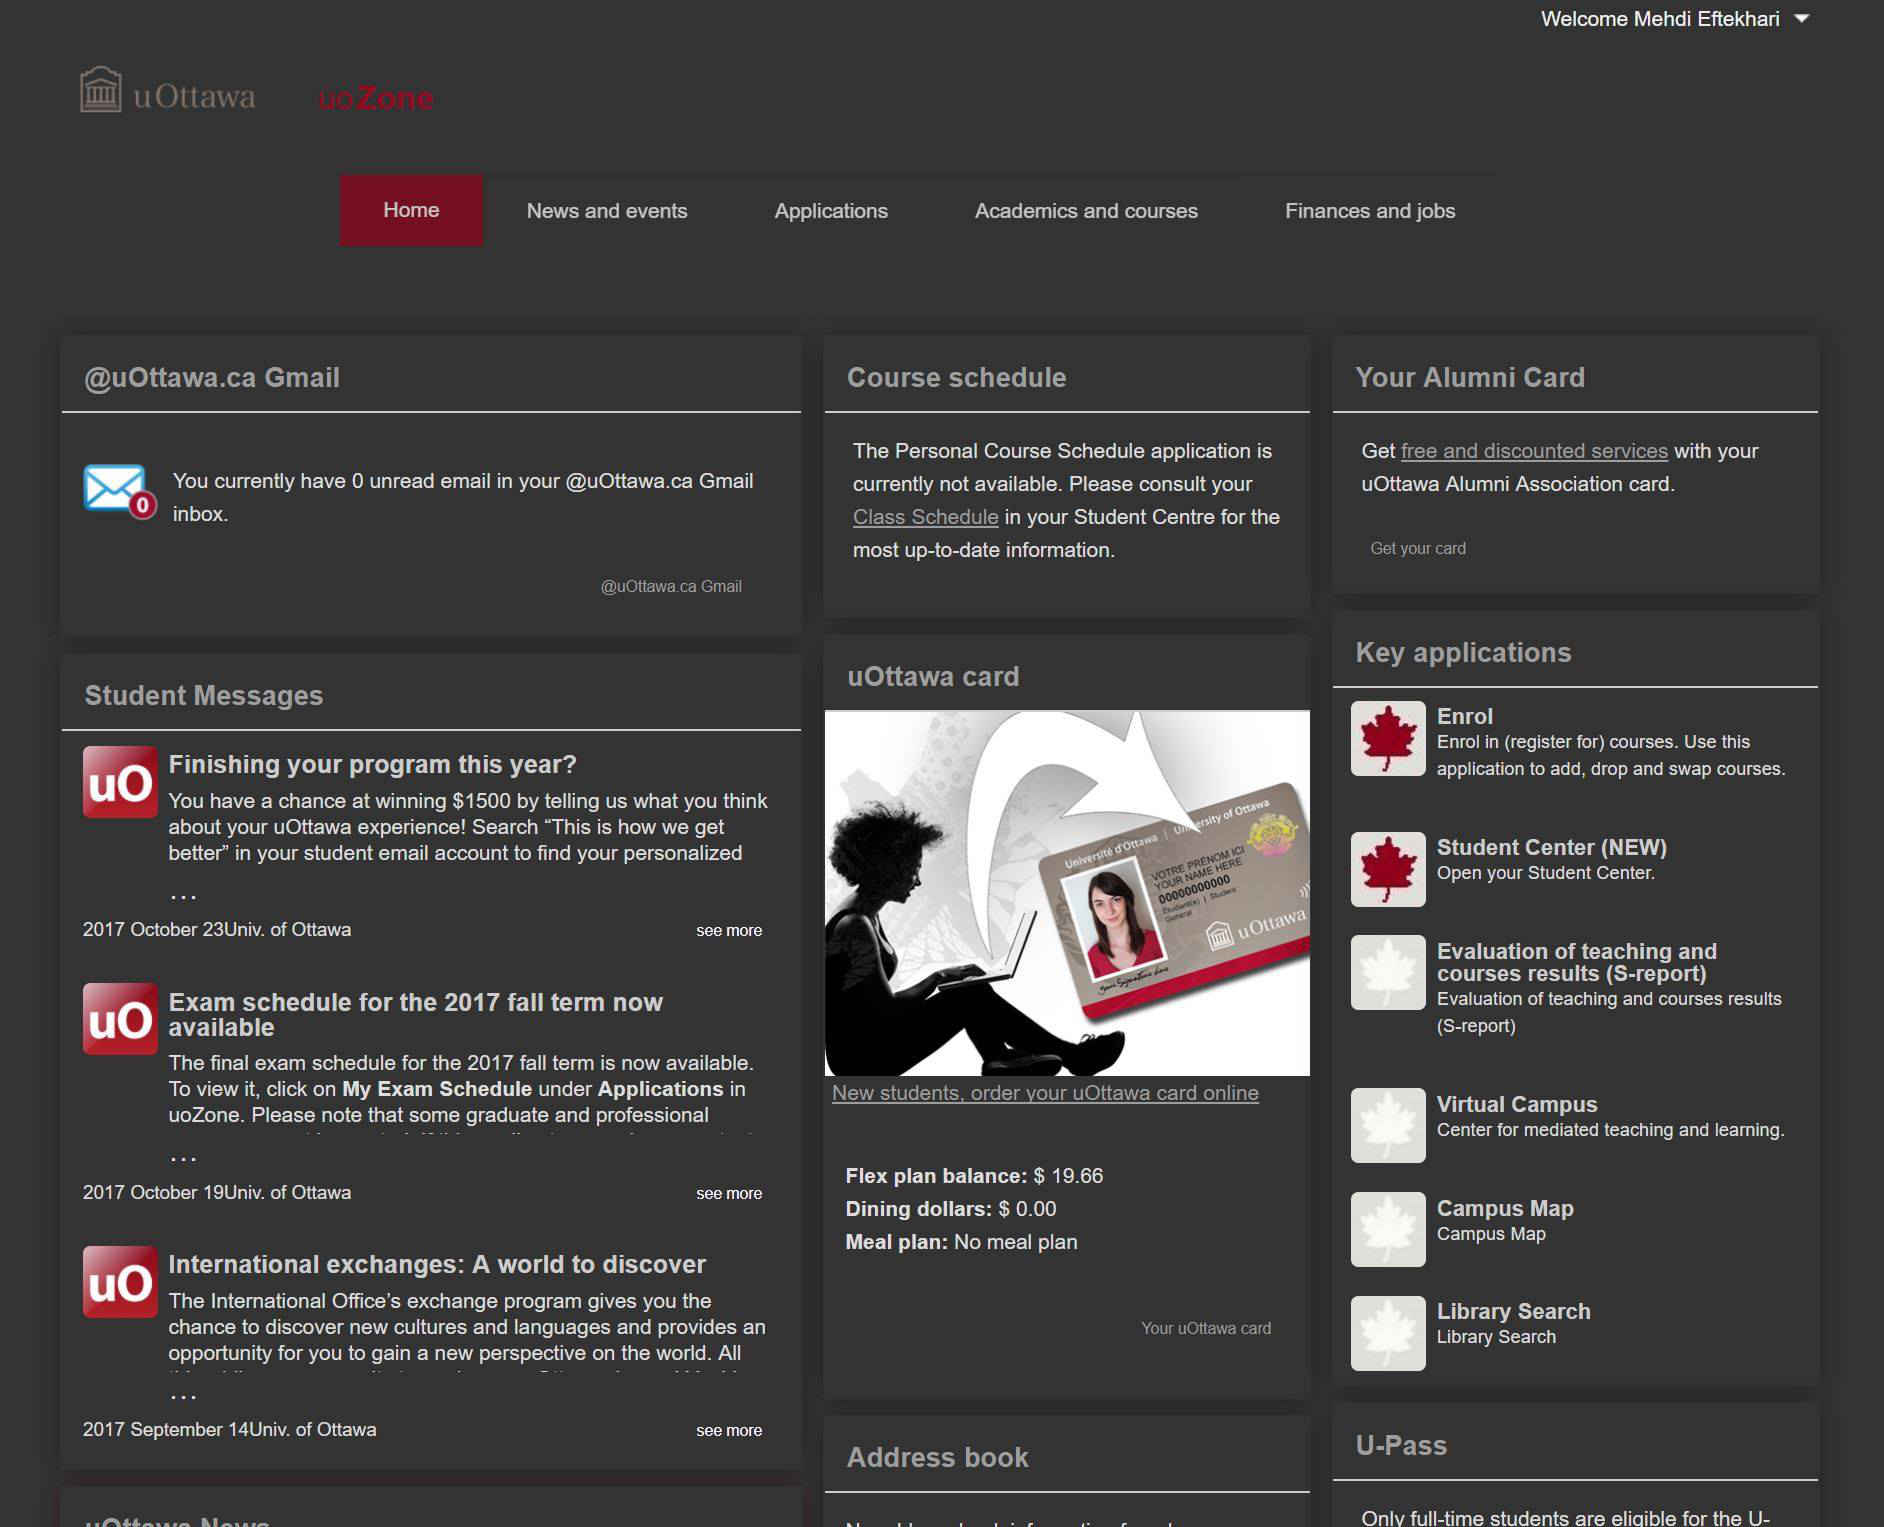Open the @uOttawa.ca Gmail footer link

(671, 587)
